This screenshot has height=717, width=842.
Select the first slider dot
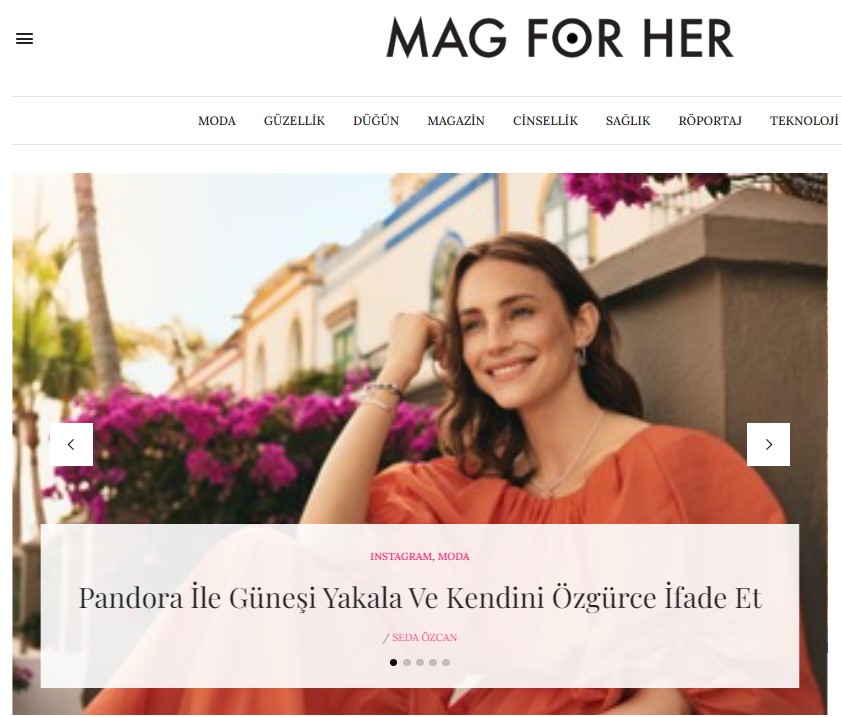click(394, 662)
